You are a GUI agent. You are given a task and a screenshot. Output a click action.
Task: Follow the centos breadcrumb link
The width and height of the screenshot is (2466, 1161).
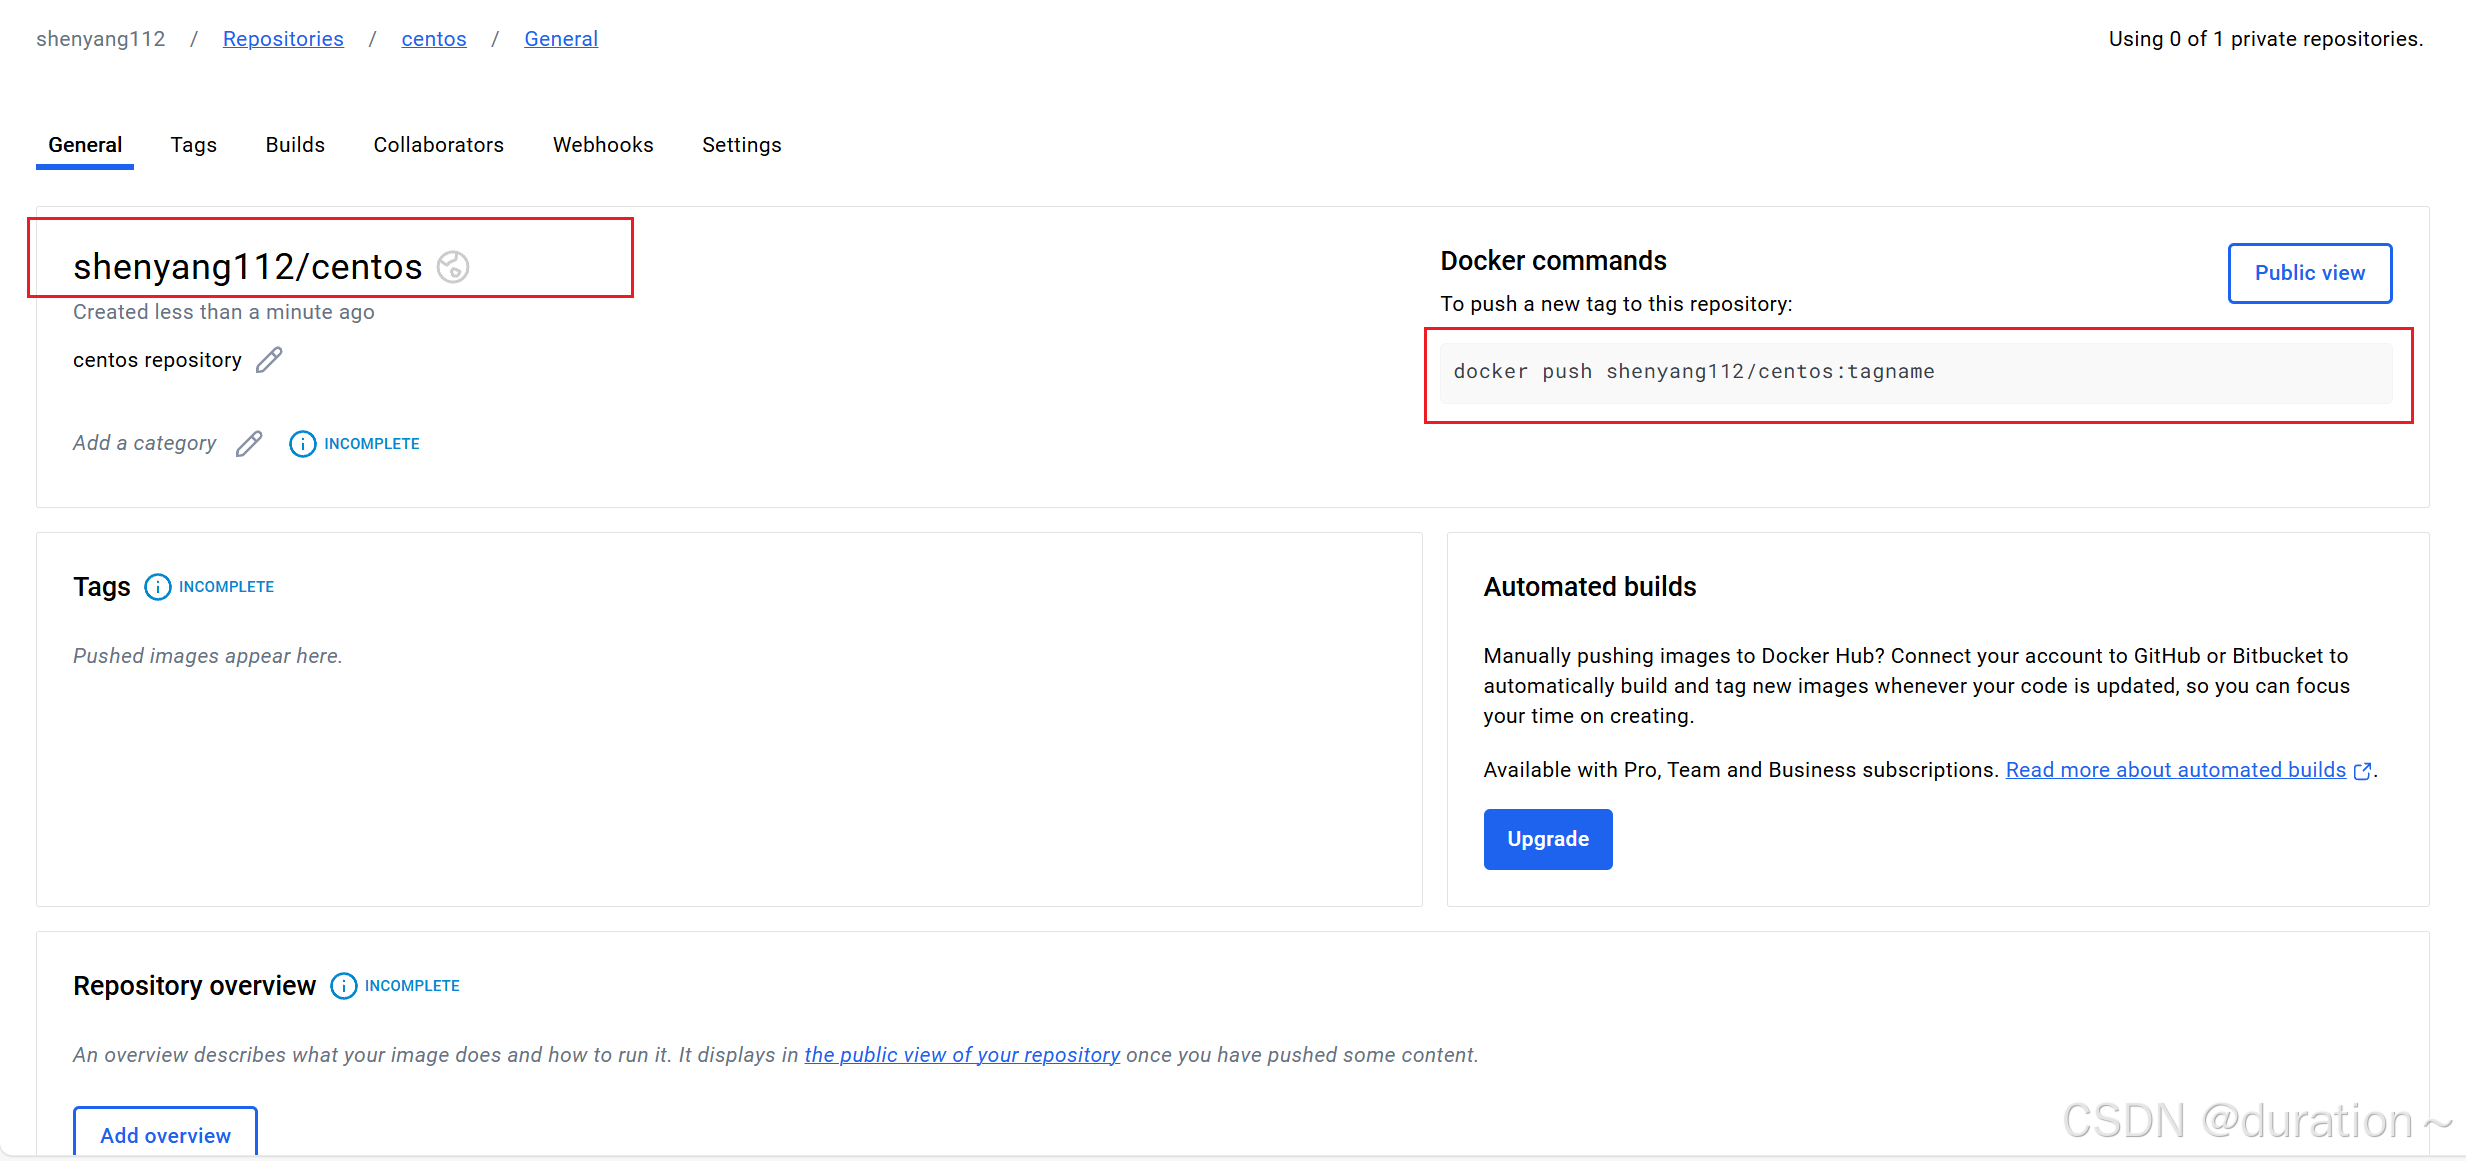coord(434,39)
